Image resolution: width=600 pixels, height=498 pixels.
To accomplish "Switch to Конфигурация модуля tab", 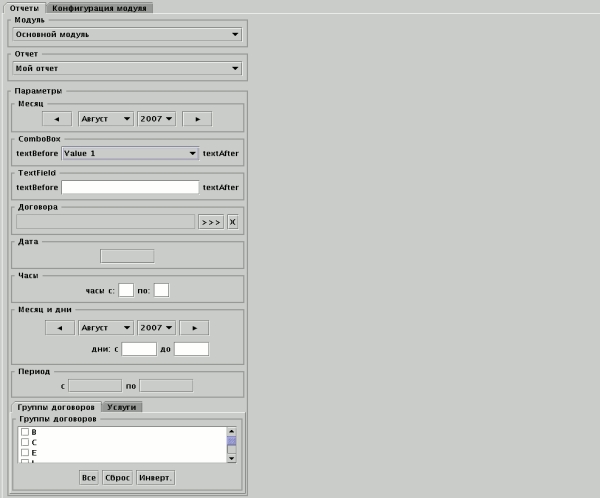I will (x=115, y=7).
